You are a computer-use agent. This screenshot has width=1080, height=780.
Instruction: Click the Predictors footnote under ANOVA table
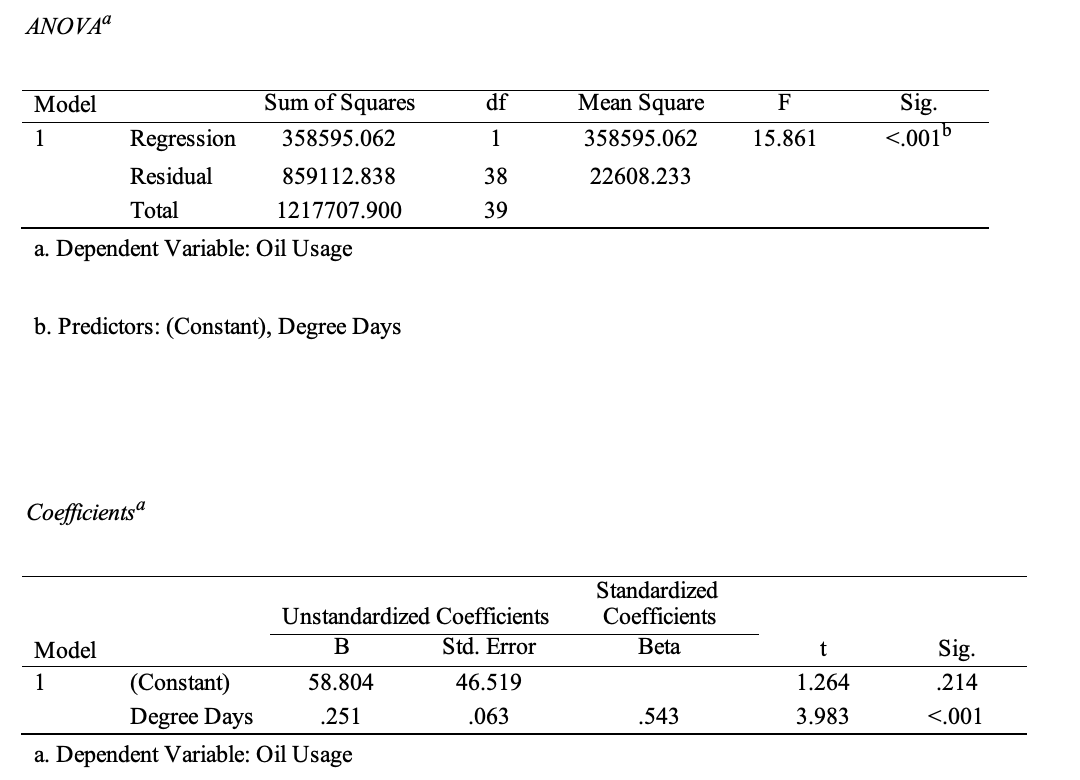coord(218,327)
